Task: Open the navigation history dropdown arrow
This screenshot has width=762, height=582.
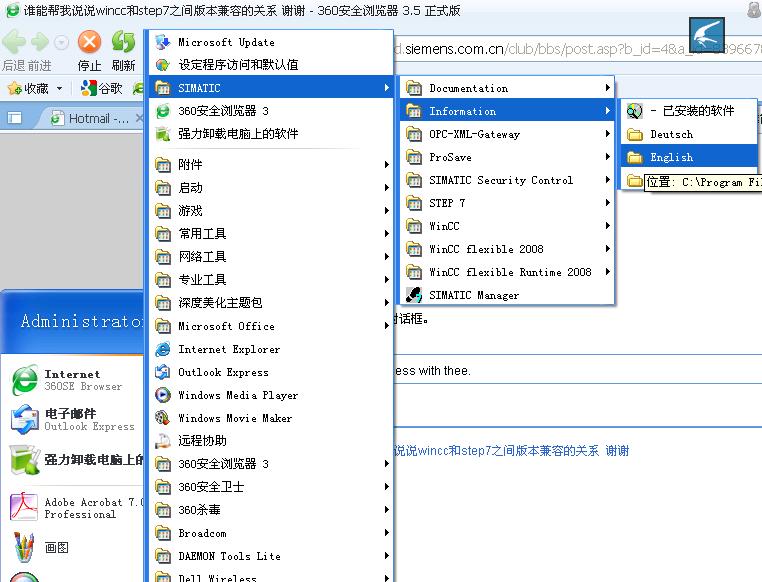Action: (x=61, y=43)
